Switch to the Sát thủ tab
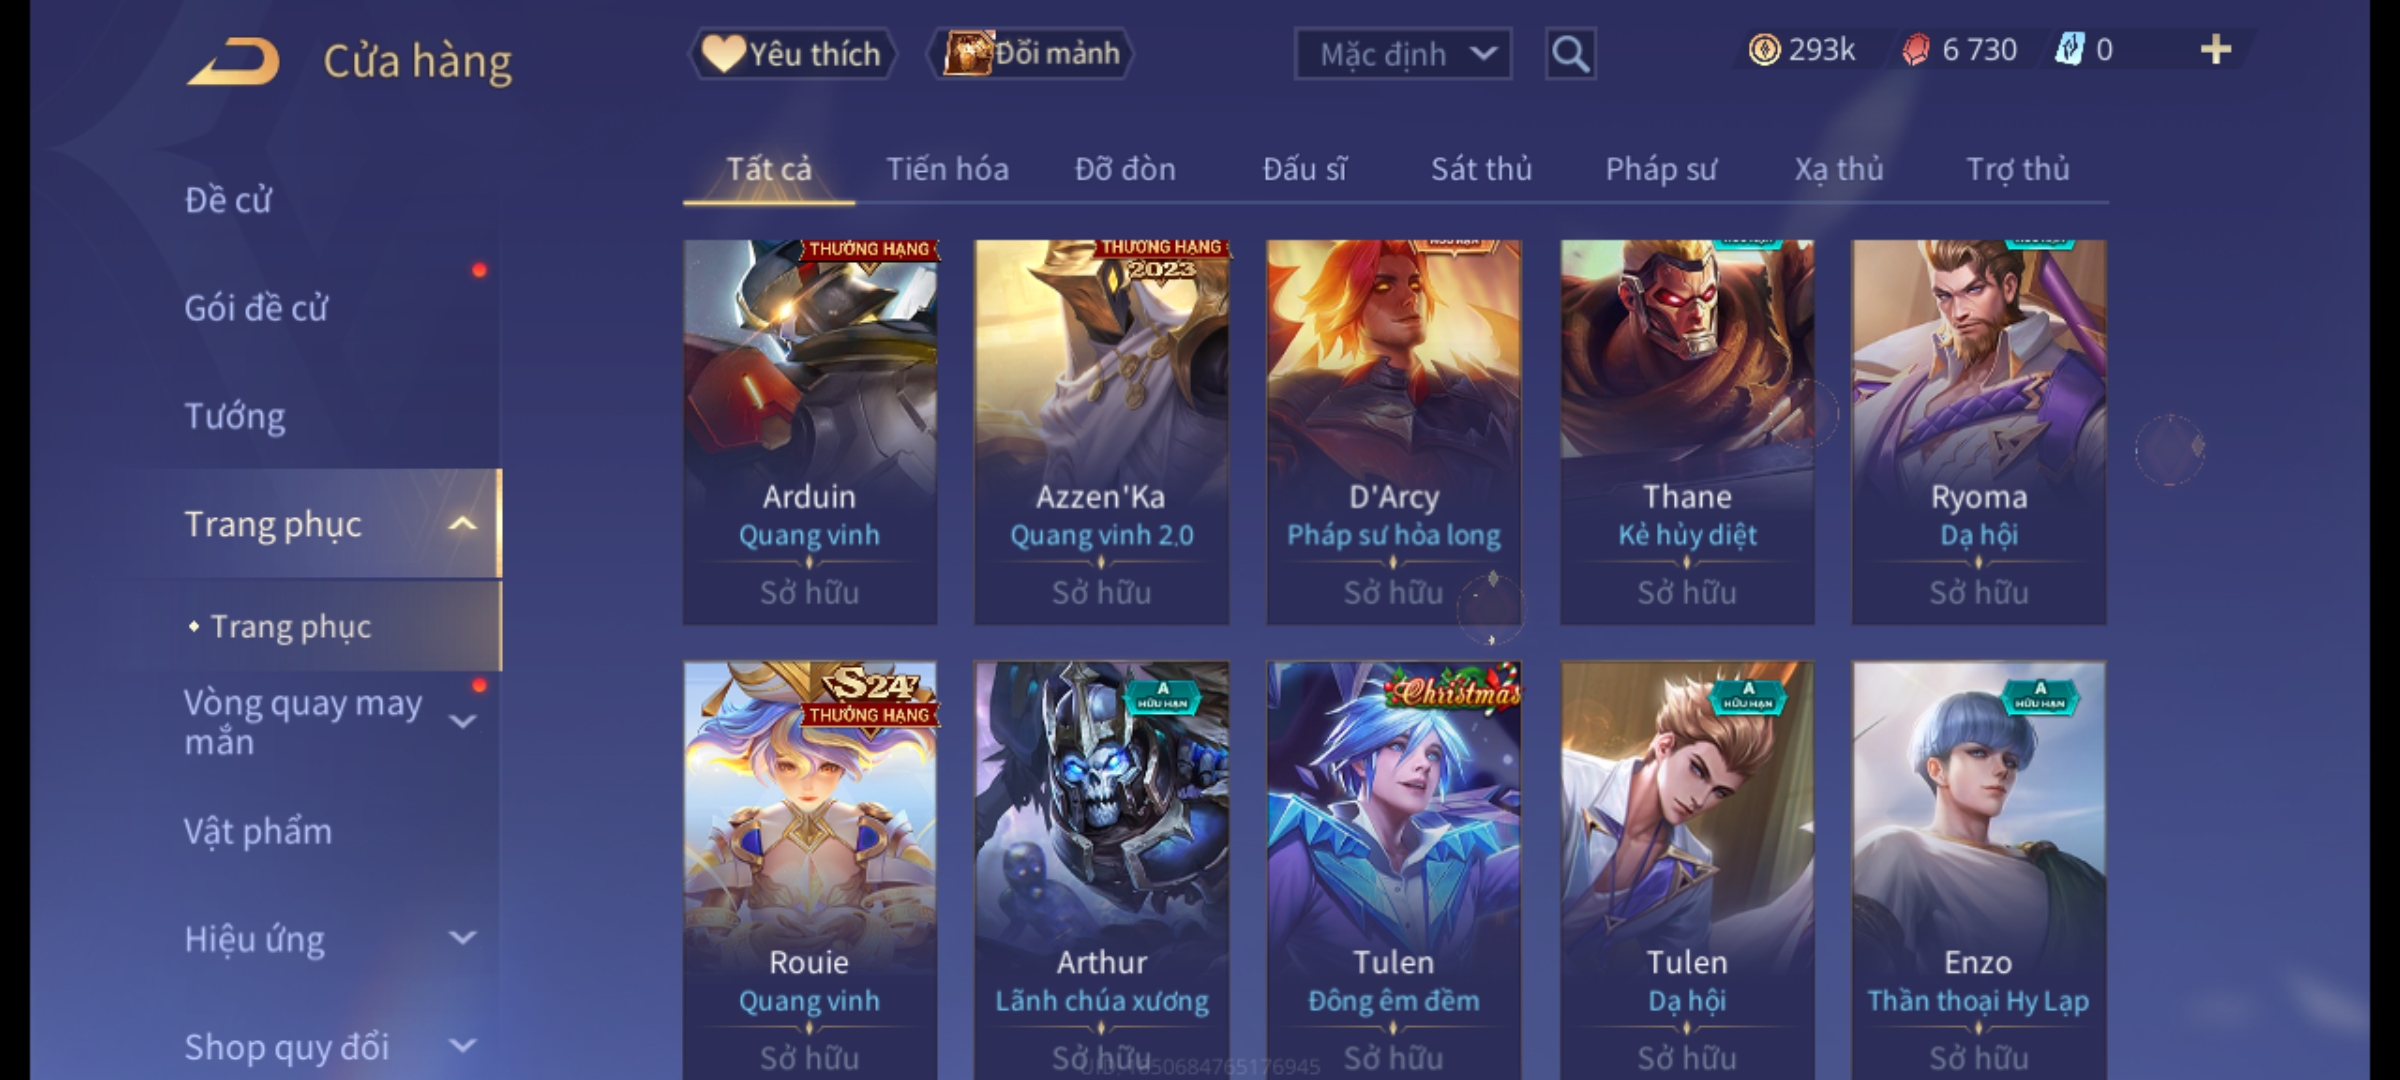Image resolution: width=2400 pixels, height=1080 pixels. [1481, 169]
